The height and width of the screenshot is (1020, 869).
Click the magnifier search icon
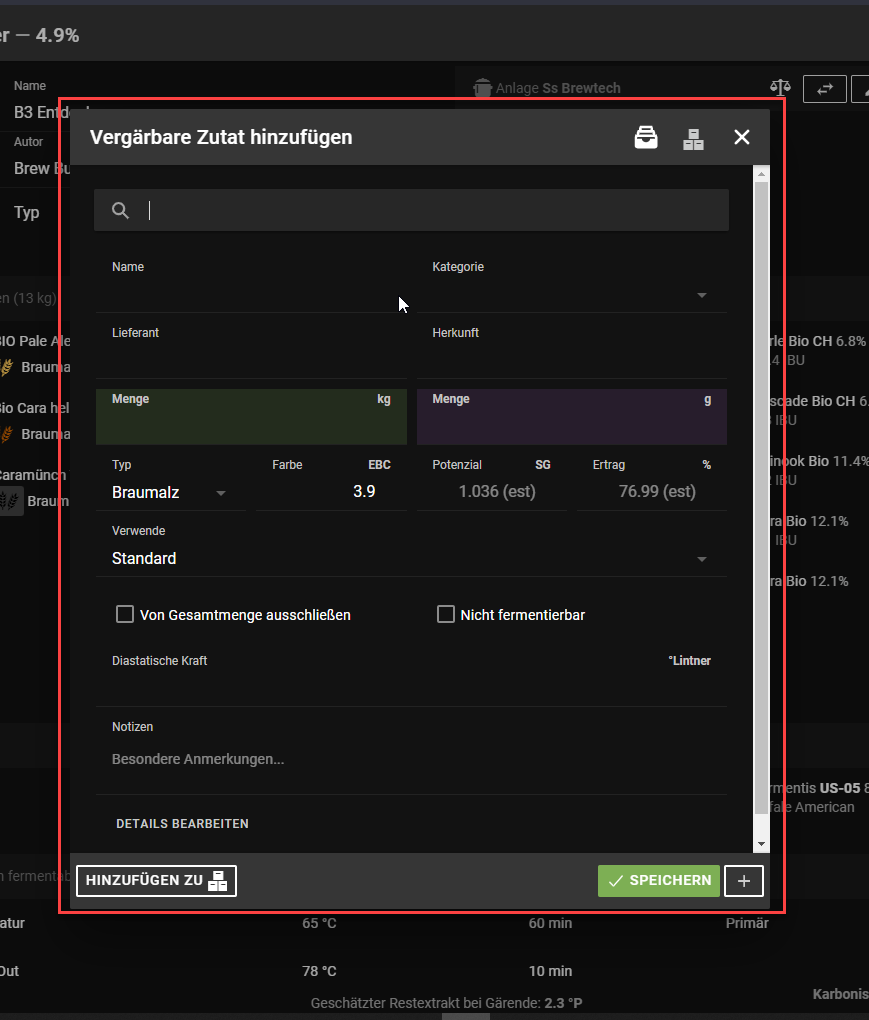click(x=121, y=210)
